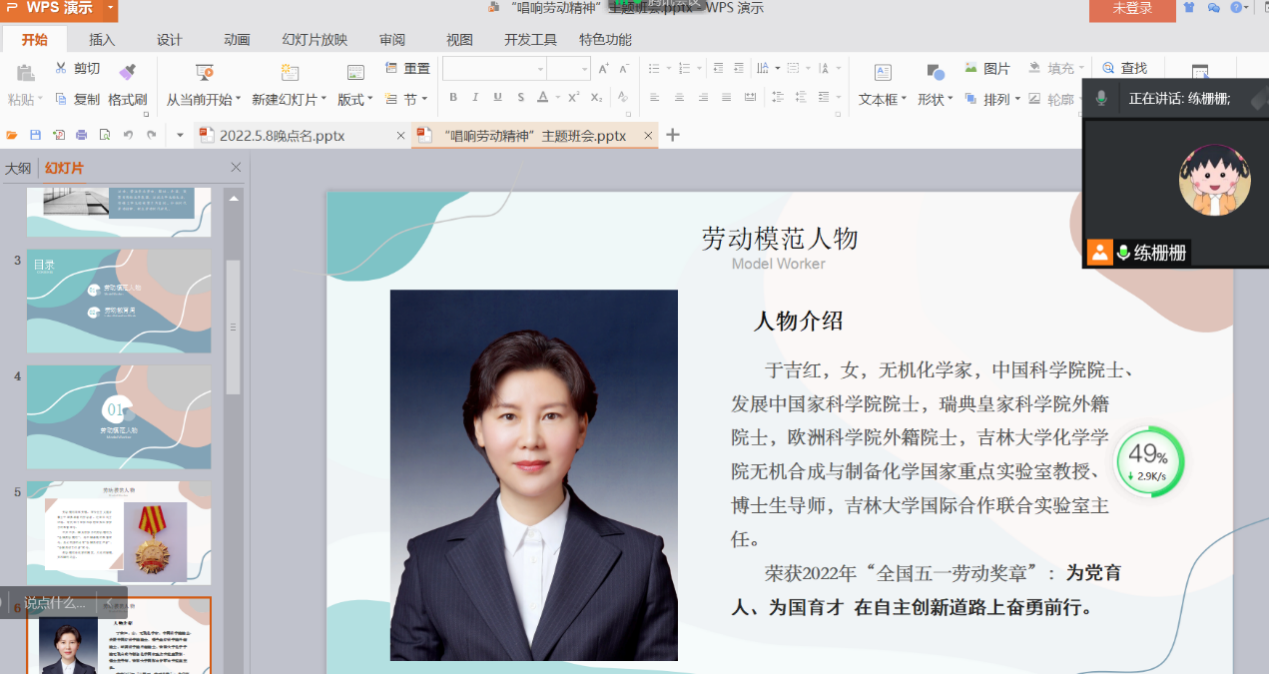
Task: Expand the Layout (版式) dropdown
Action: tap(355, 99)
